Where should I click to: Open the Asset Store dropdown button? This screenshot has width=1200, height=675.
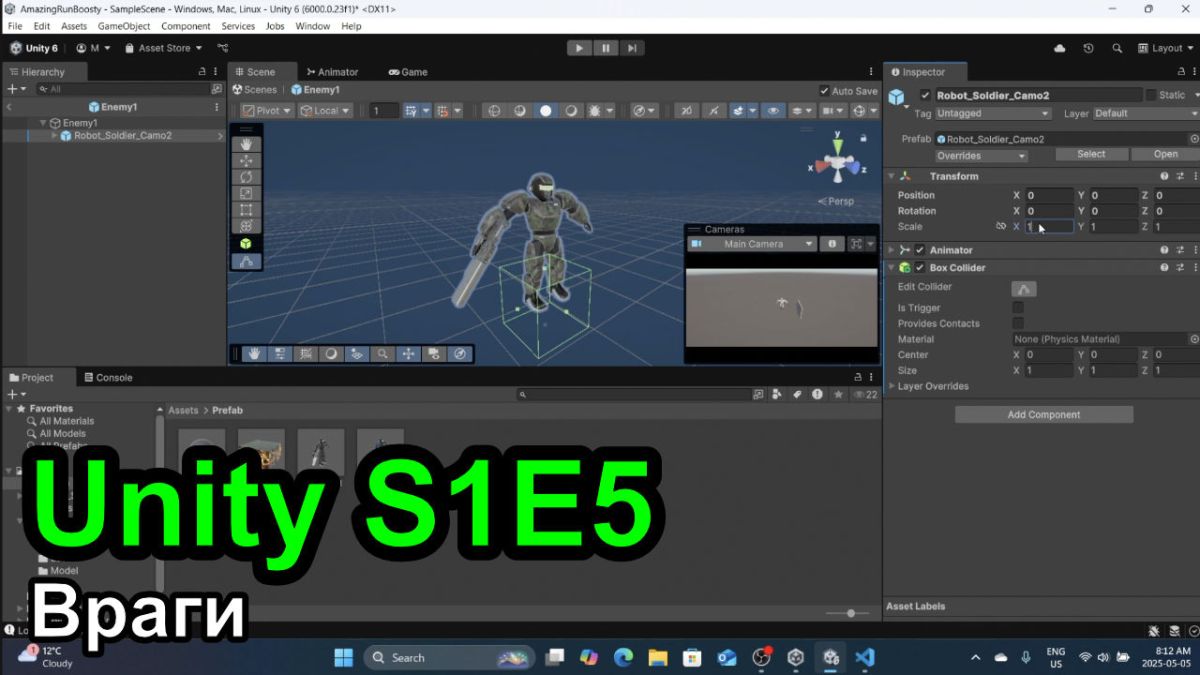[164, 48]
